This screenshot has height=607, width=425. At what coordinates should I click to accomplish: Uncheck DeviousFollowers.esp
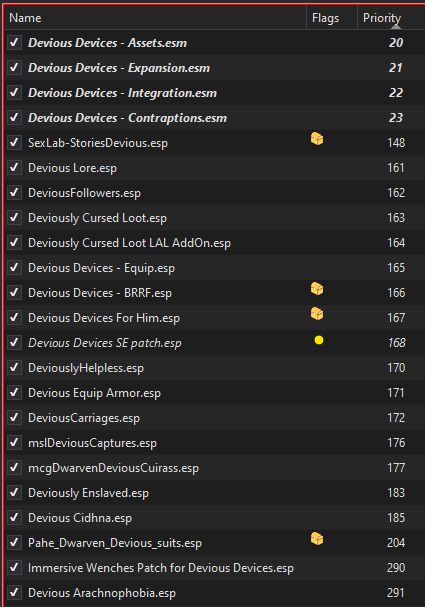(14, 192)
